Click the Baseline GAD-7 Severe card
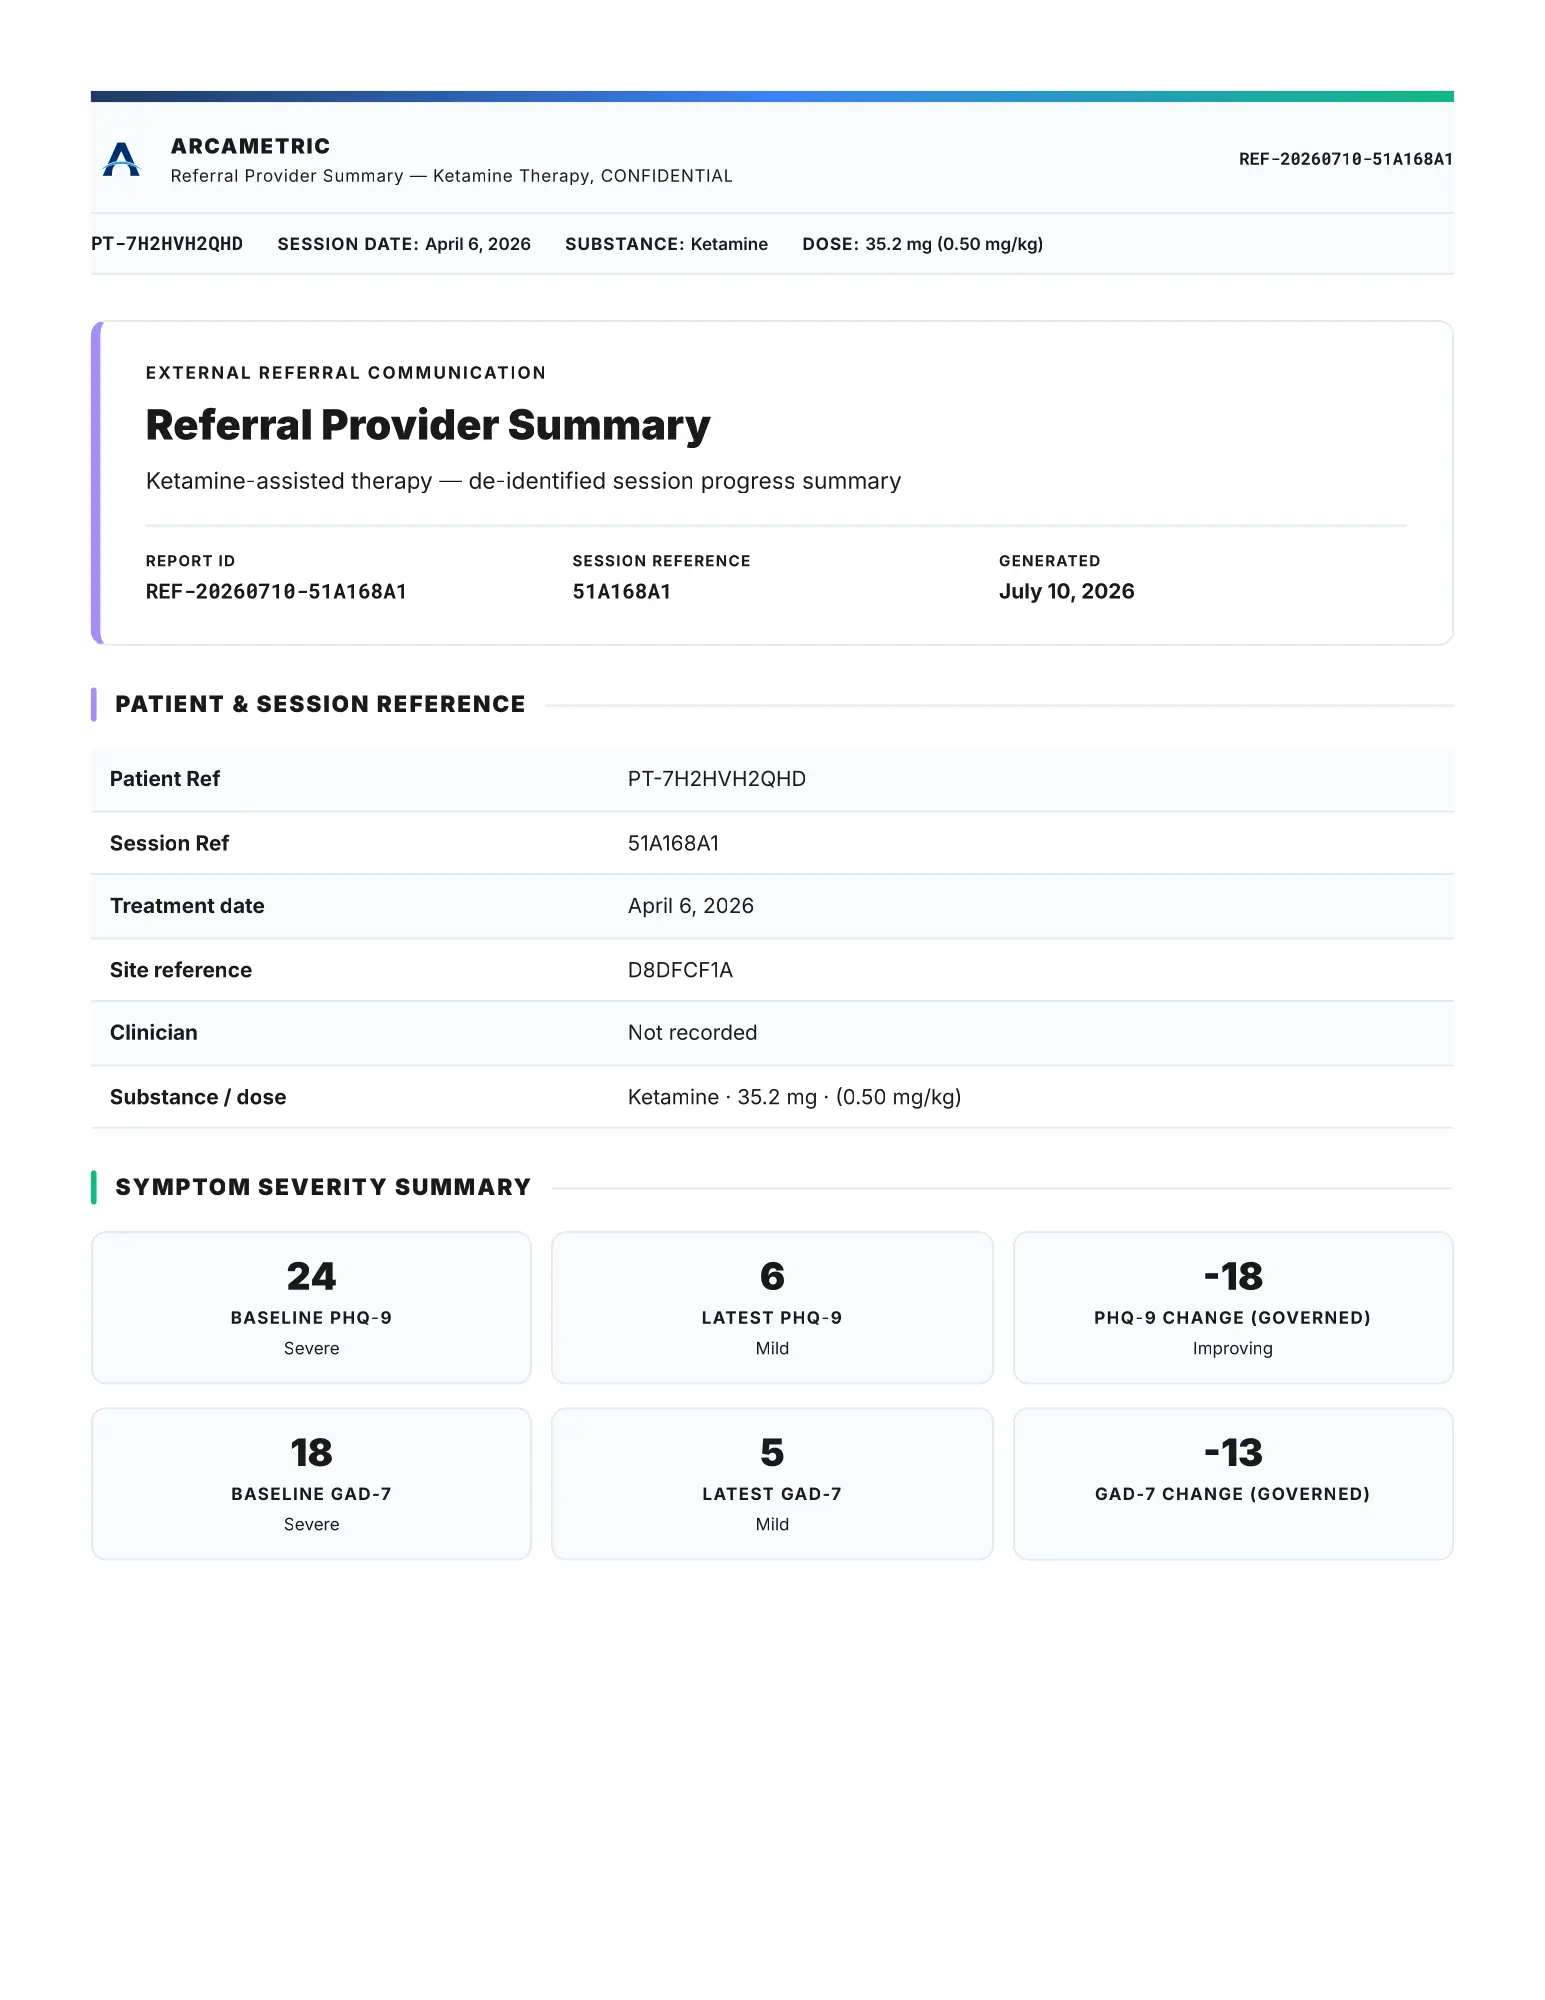The width and height of the screenshot is (1545, 2000). pos(311,1484)
